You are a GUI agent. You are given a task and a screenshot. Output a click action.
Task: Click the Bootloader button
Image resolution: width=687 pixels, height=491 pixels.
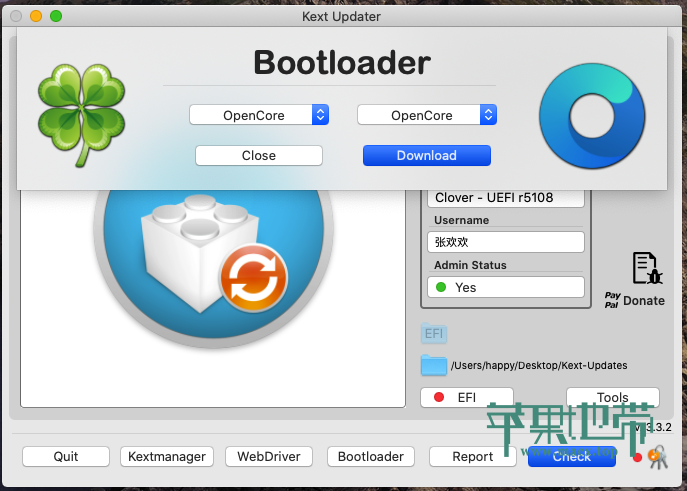click(371, 456)
